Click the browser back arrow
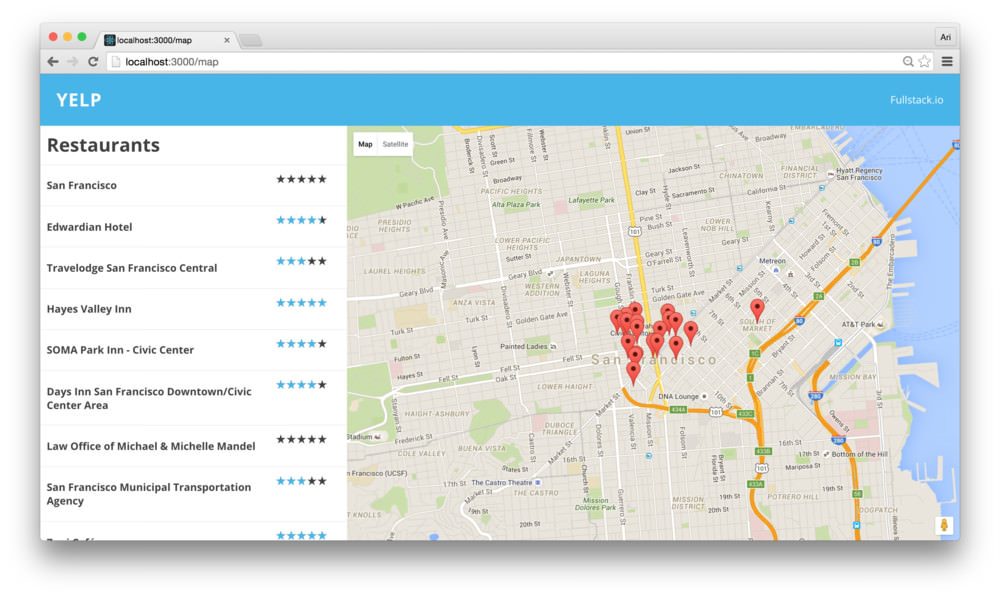1000x598 pixels. (x=53, y=62)
